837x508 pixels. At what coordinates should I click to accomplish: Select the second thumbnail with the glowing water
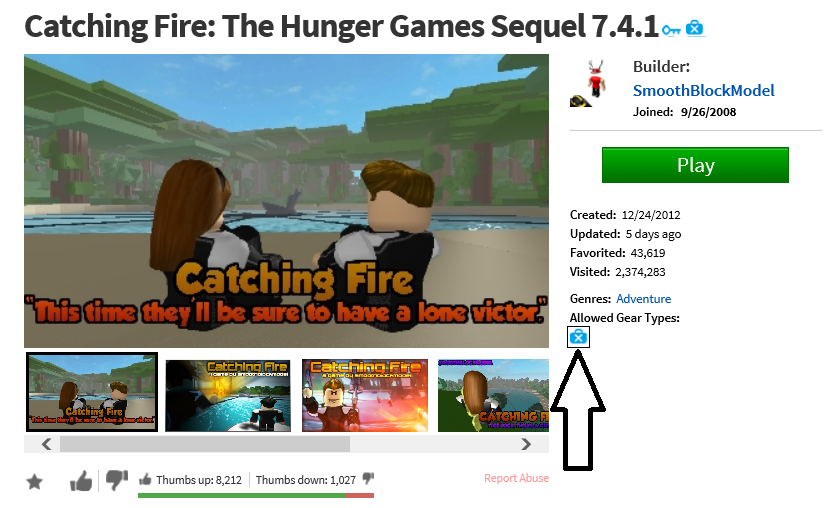click(228, 395)
